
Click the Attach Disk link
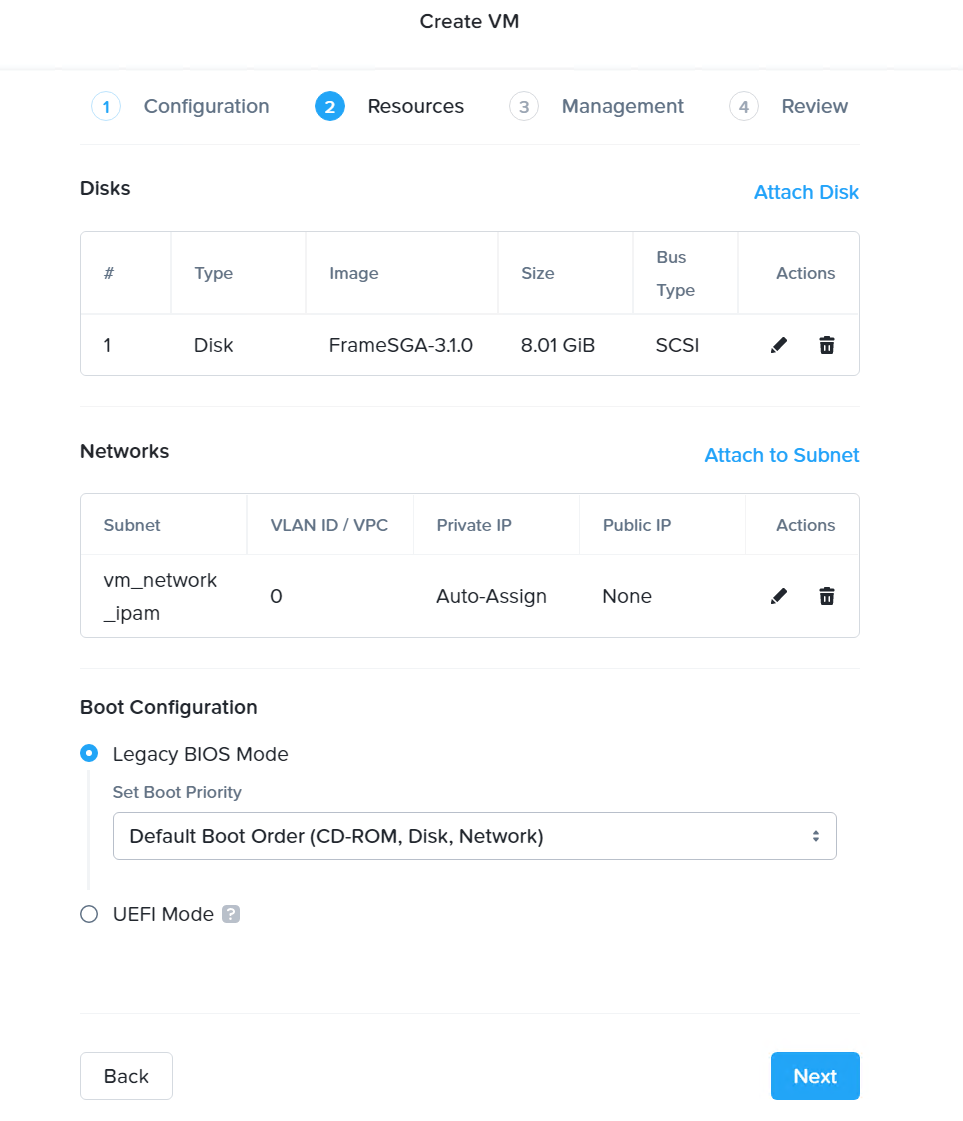806,192
